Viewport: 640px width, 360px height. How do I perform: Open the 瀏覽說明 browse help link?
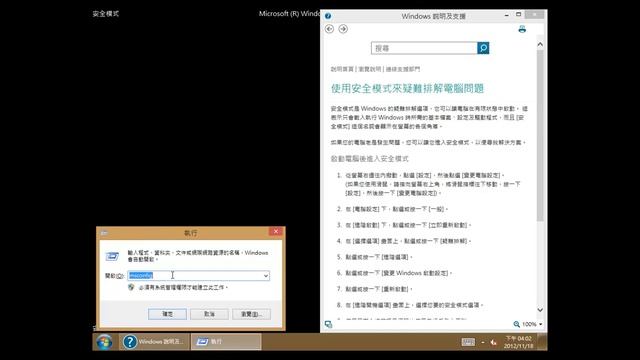point(369,69)
